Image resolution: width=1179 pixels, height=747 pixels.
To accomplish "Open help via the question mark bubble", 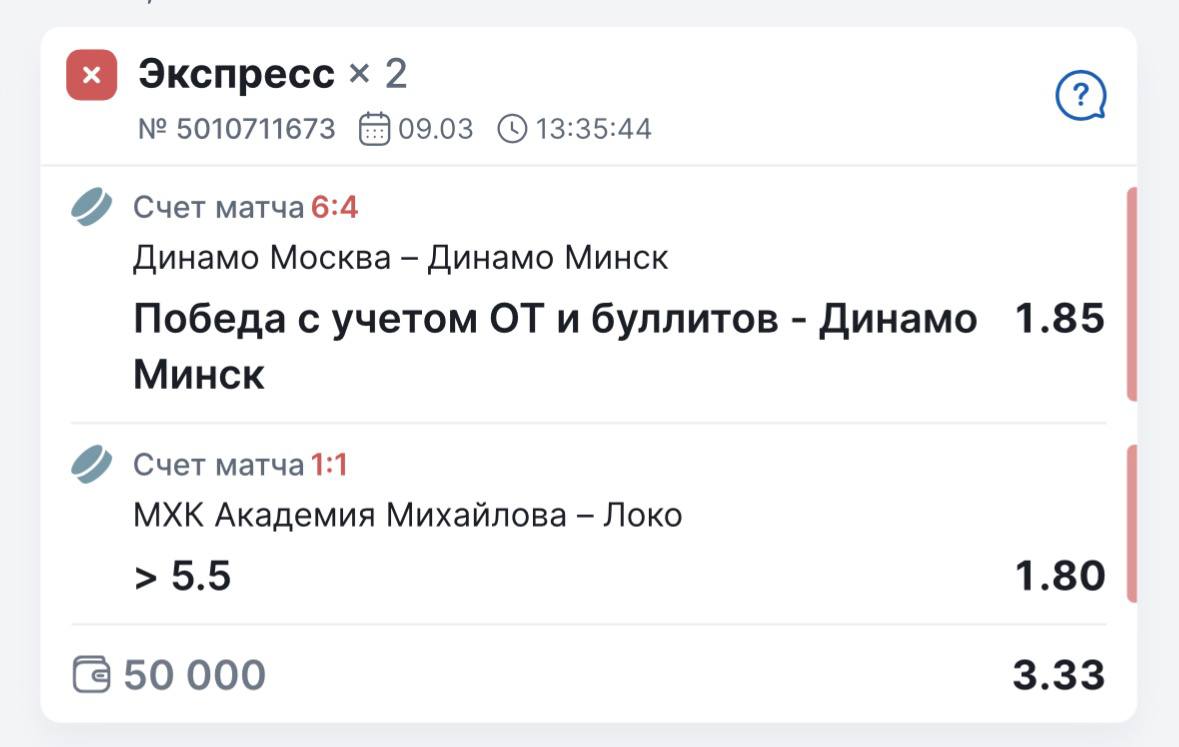I will pos(1081,98).
